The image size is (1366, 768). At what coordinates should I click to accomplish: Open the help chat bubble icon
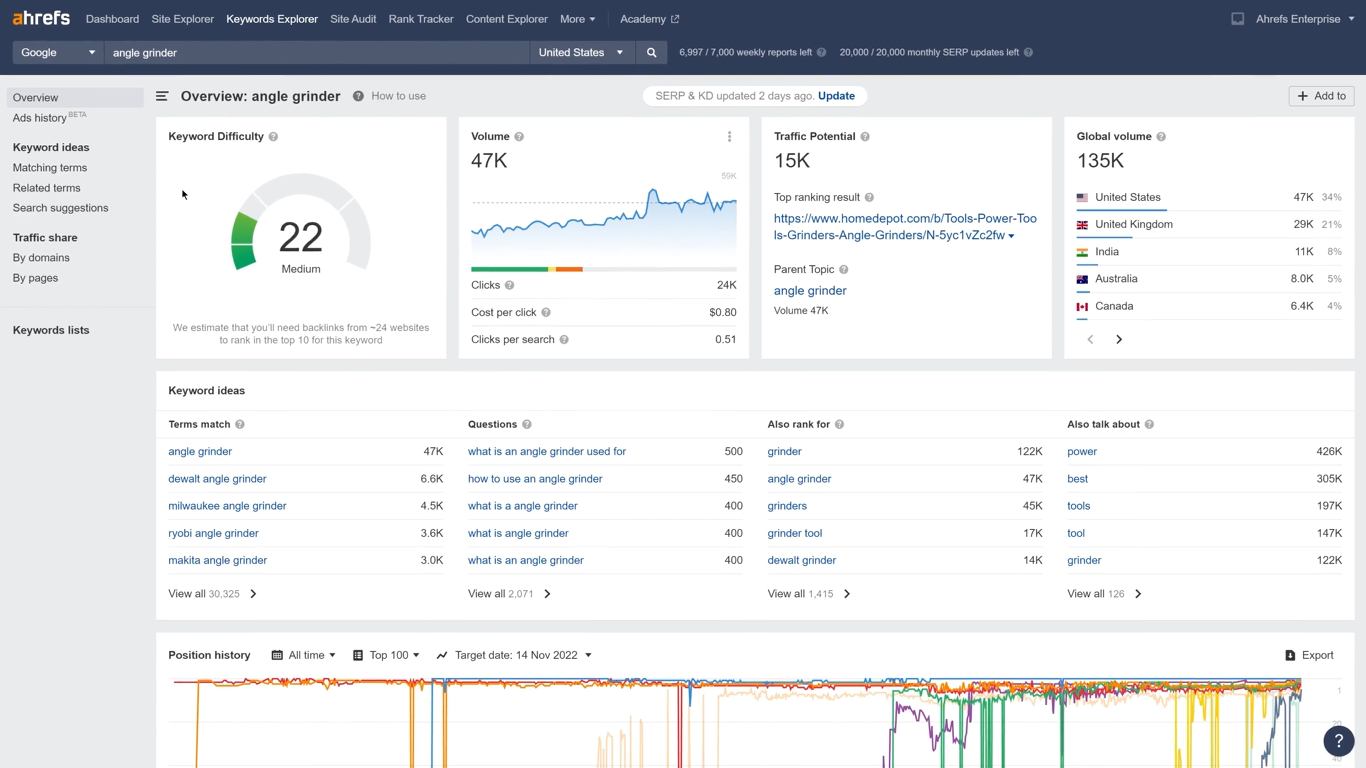tap(1338, 741)
